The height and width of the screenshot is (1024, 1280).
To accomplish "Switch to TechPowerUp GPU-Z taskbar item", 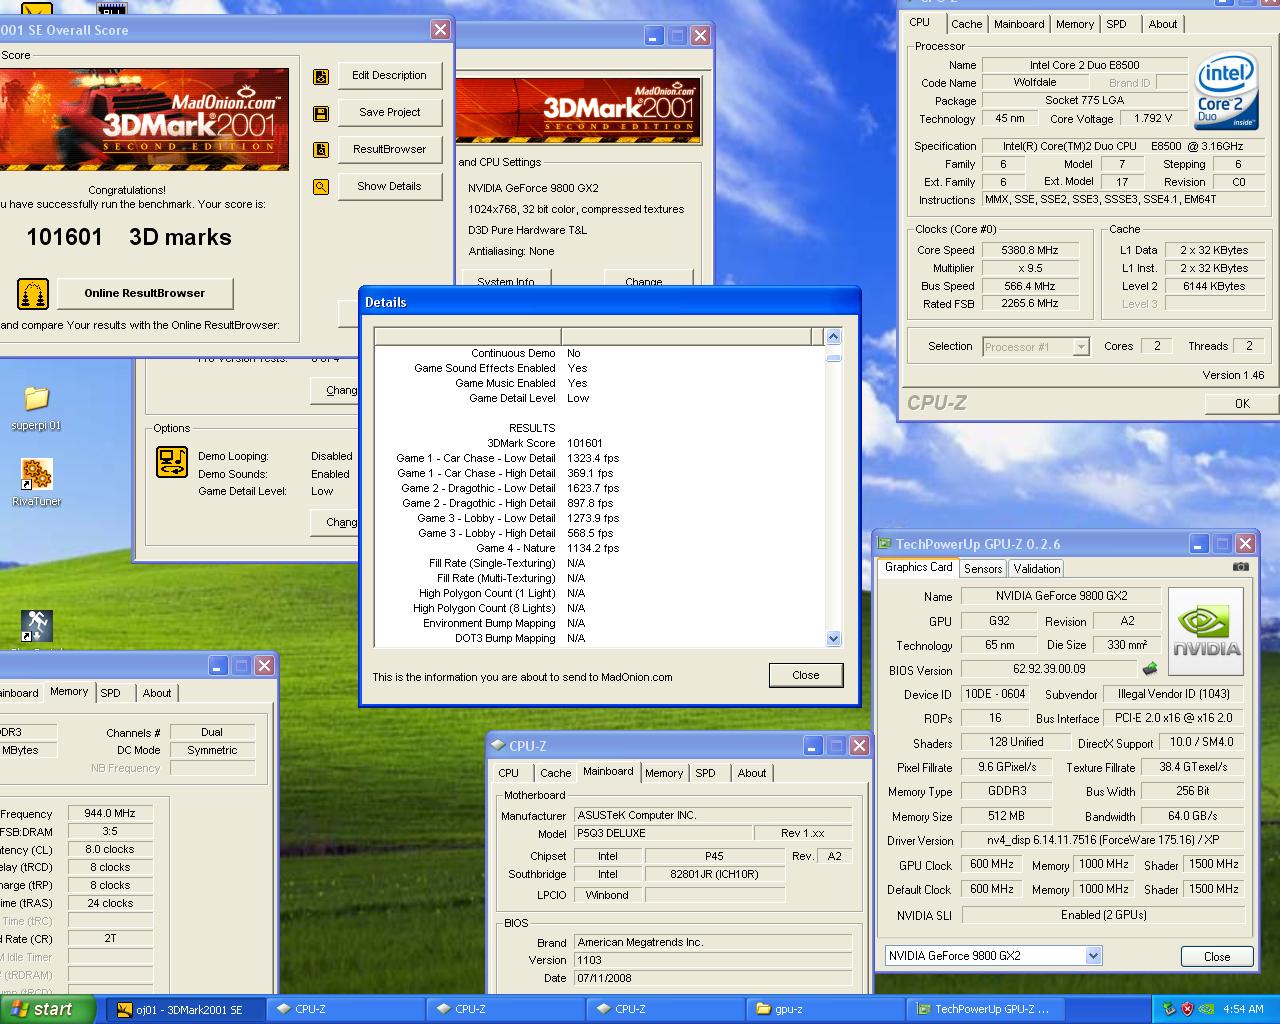I will point(984,1009).
